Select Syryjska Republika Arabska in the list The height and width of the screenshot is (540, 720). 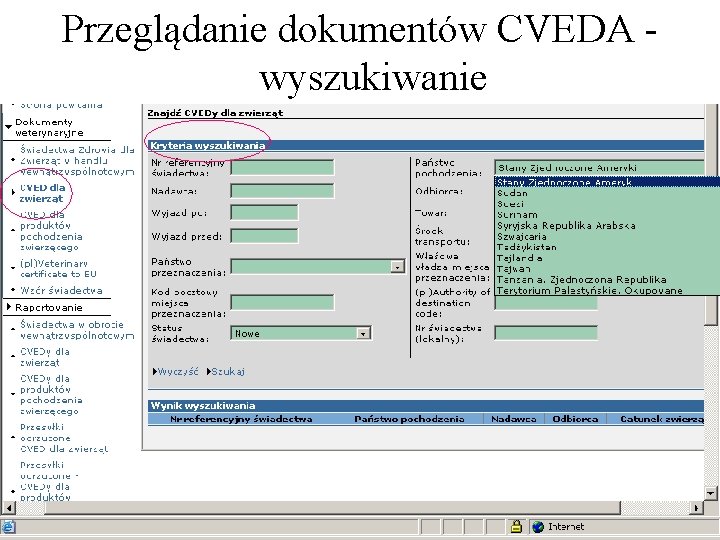[x=608, y=225]
